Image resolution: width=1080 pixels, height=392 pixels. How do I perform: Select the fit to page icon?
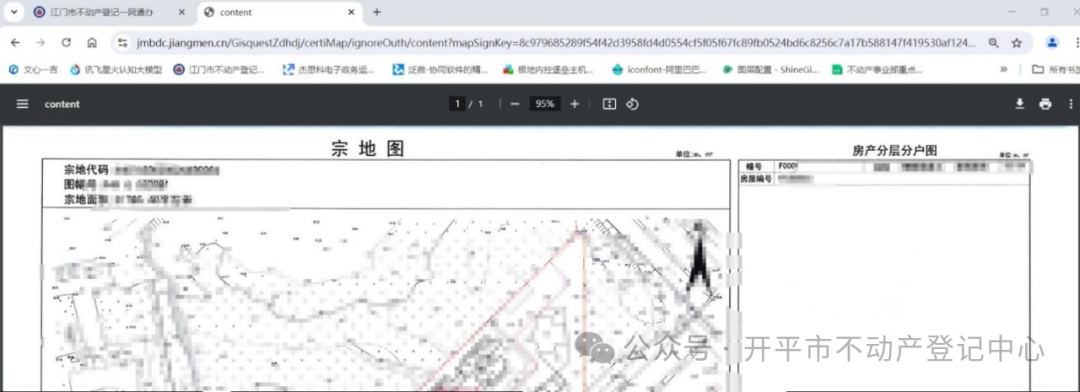pos(609,104)
